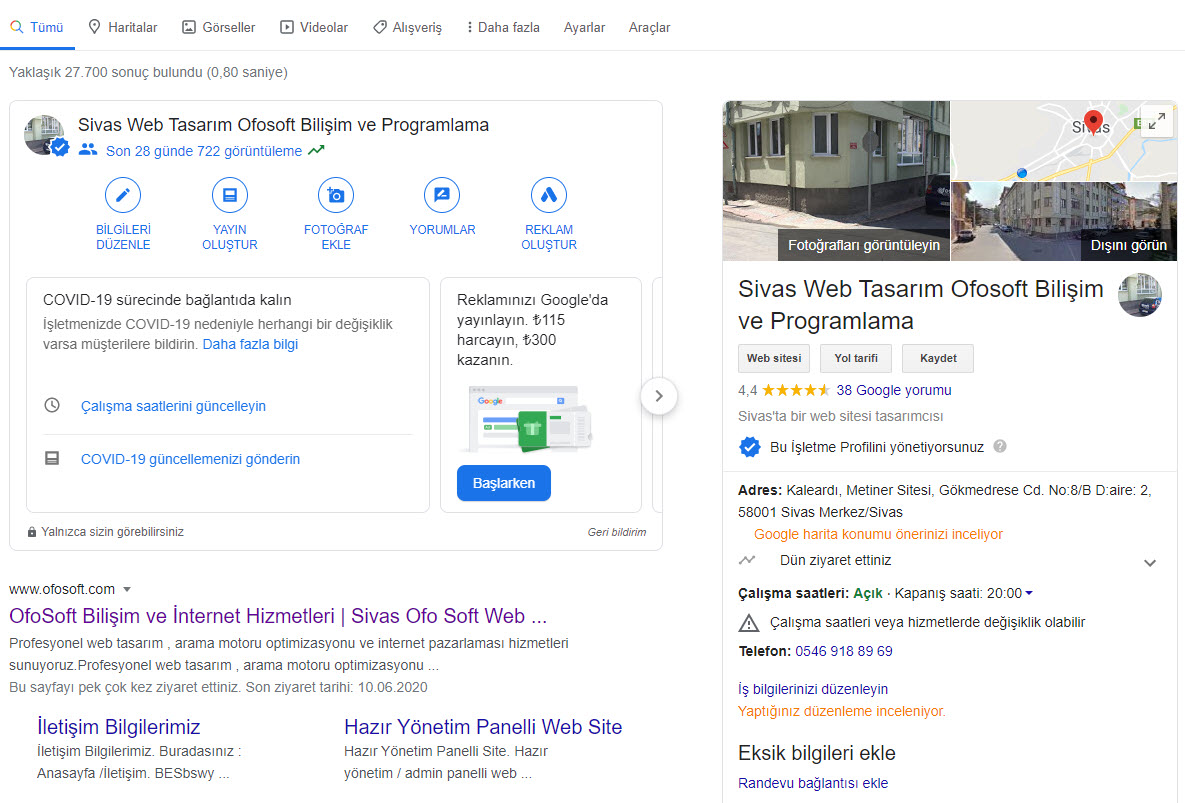Open Yorumlar reviews icon
This screenshot has width=1185, height=803.
pos(442,195)
